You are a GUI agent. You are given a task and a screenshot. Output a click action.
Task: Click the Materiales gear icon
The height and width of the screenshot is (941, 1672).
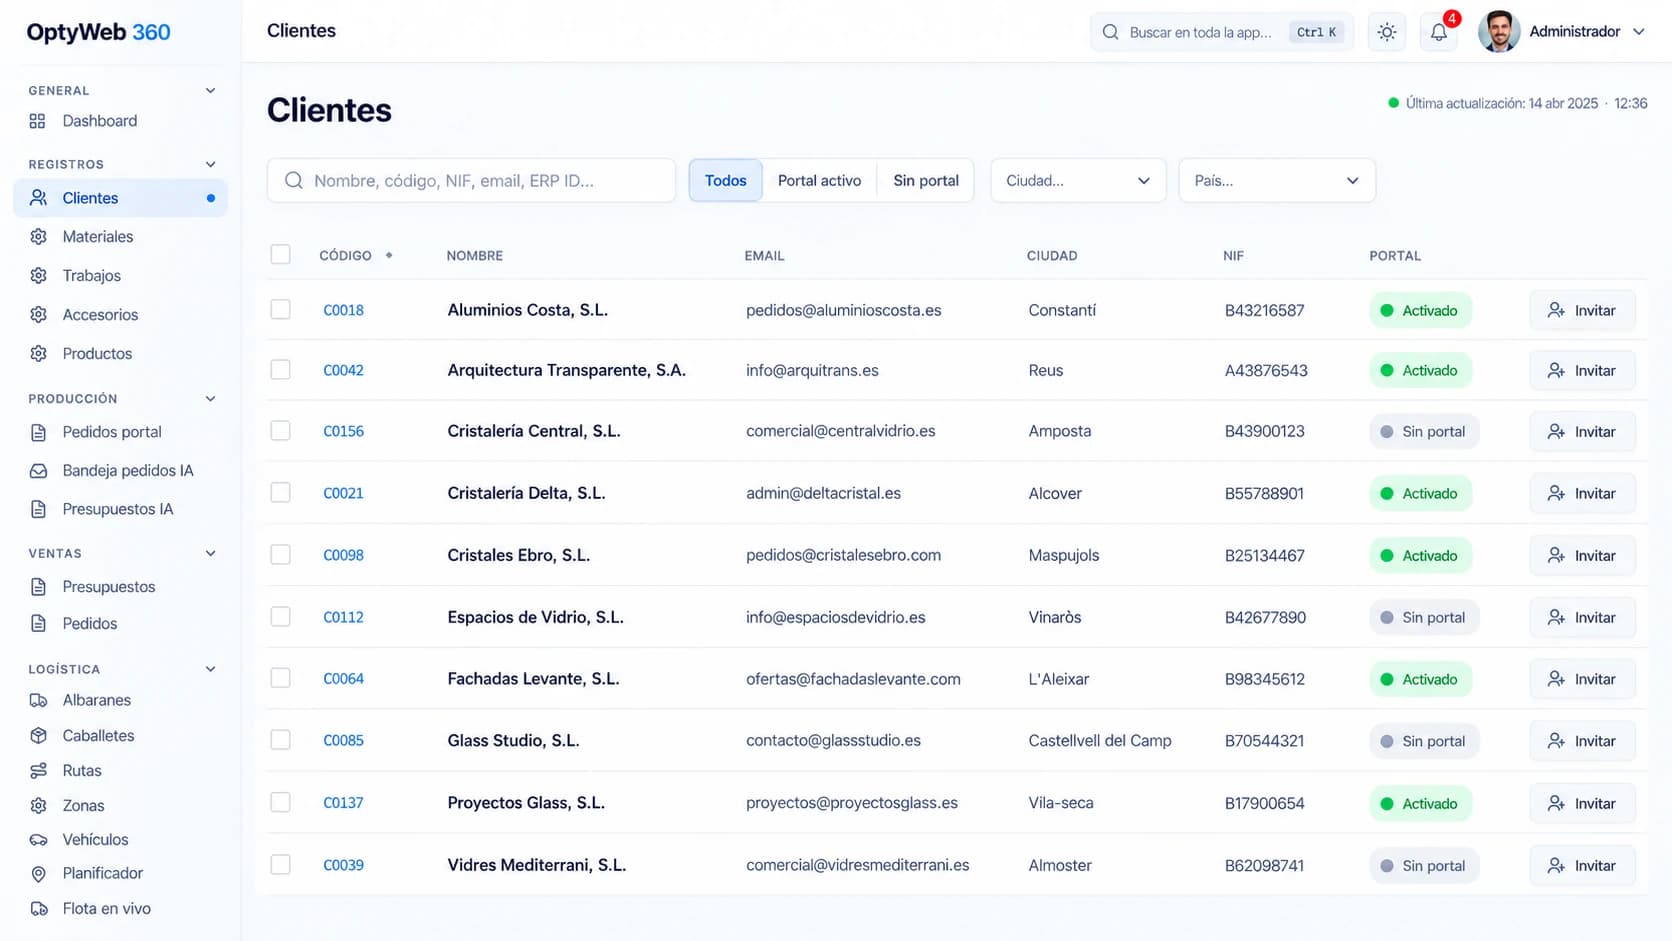point(38,237)
